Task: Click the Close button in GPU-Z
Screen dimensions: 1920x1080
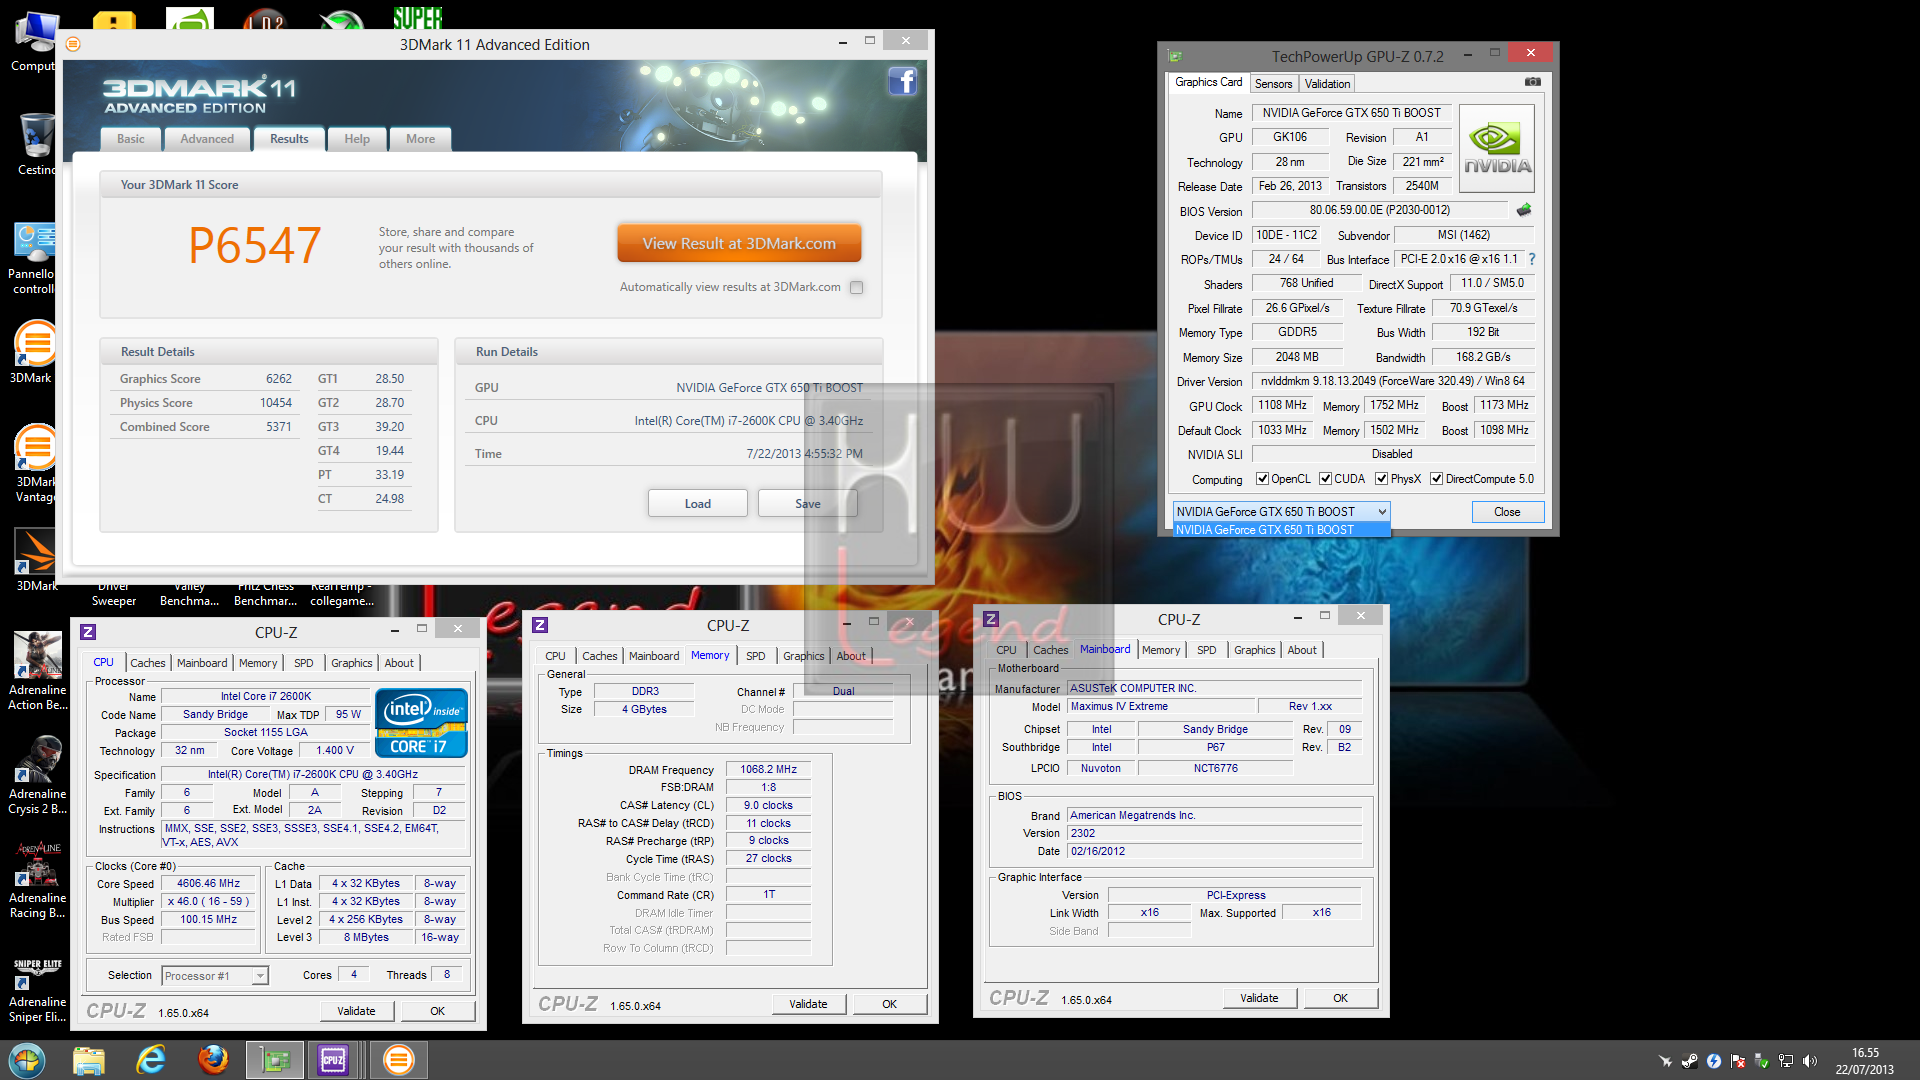Action: [x=1507, y=512]
